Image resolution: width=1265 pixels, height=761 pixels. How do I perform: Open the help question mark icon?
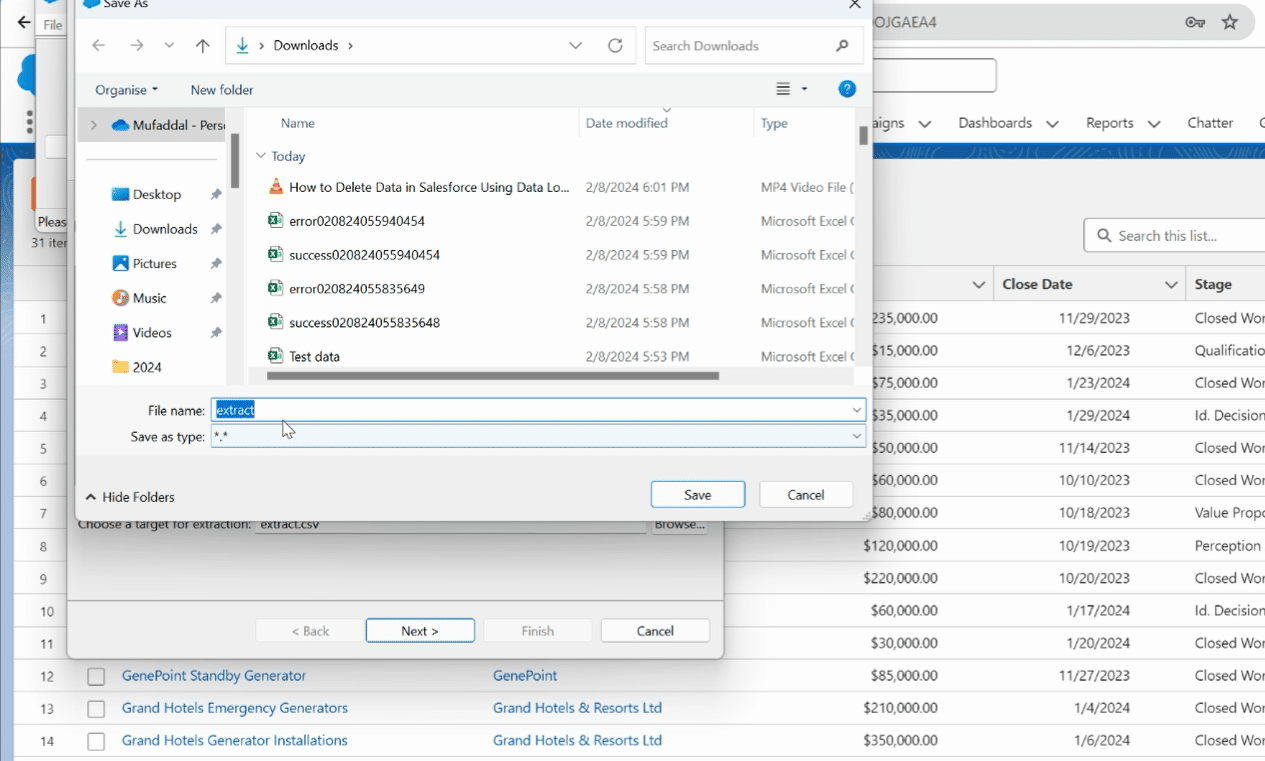coord(847,89)
